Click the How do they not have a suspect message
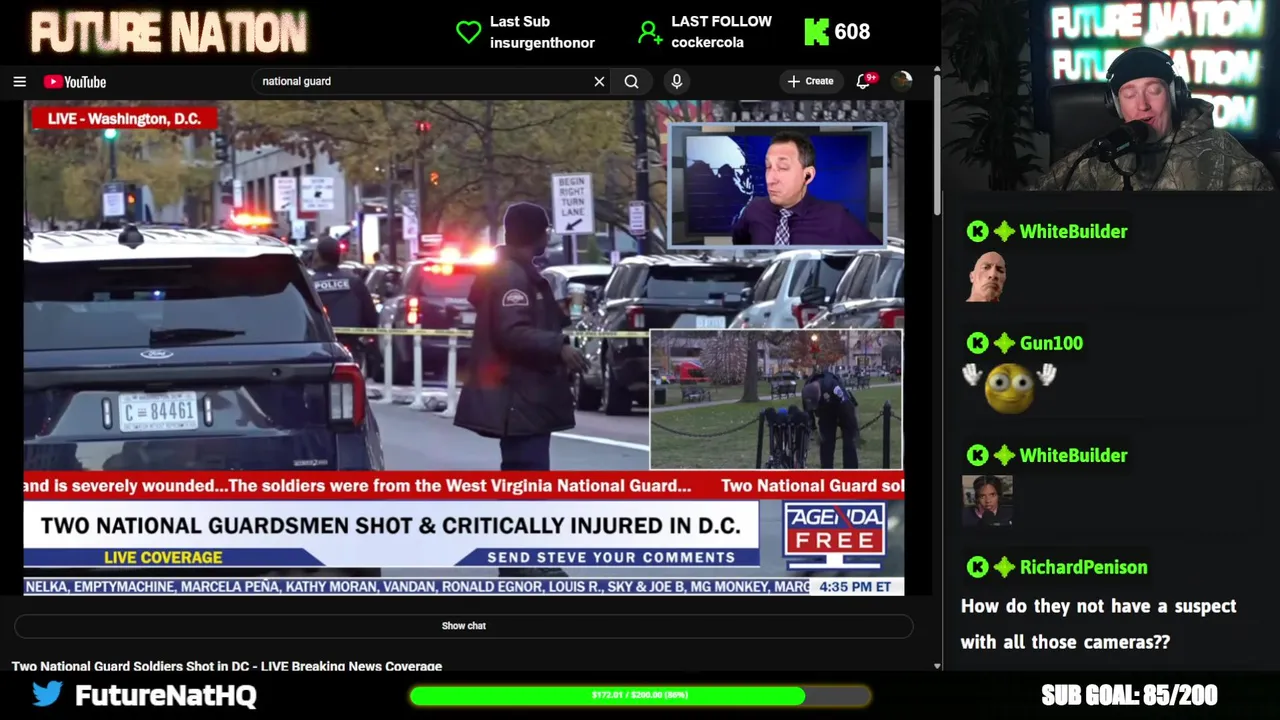 (x=1098, y=624)
